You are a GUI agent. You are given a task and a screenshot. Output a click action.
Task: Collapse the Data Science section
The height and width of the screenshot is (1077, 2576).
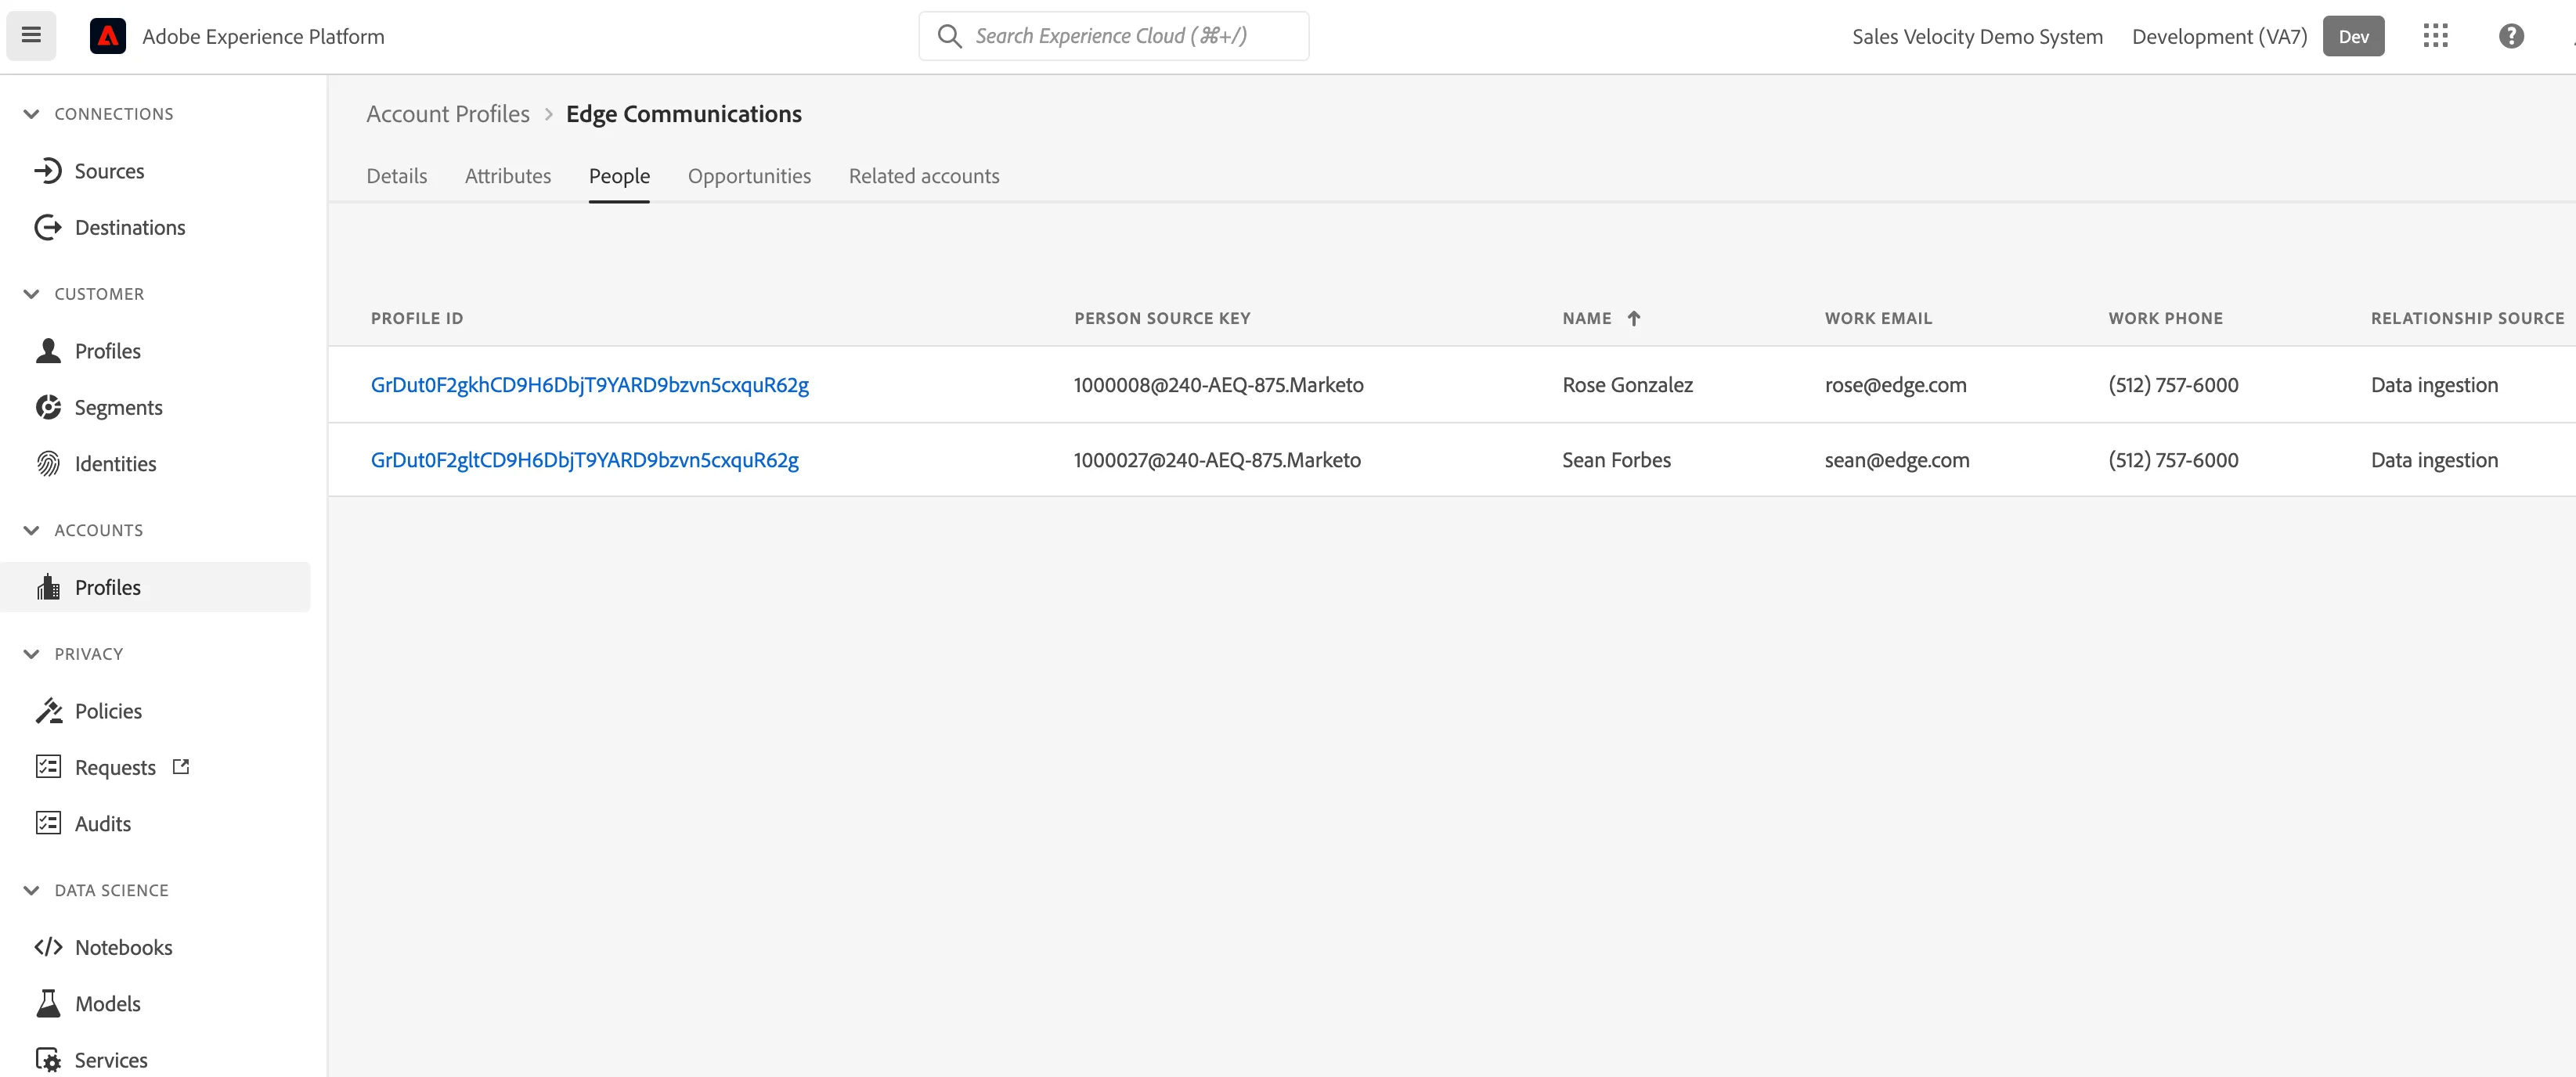(31, 890)
